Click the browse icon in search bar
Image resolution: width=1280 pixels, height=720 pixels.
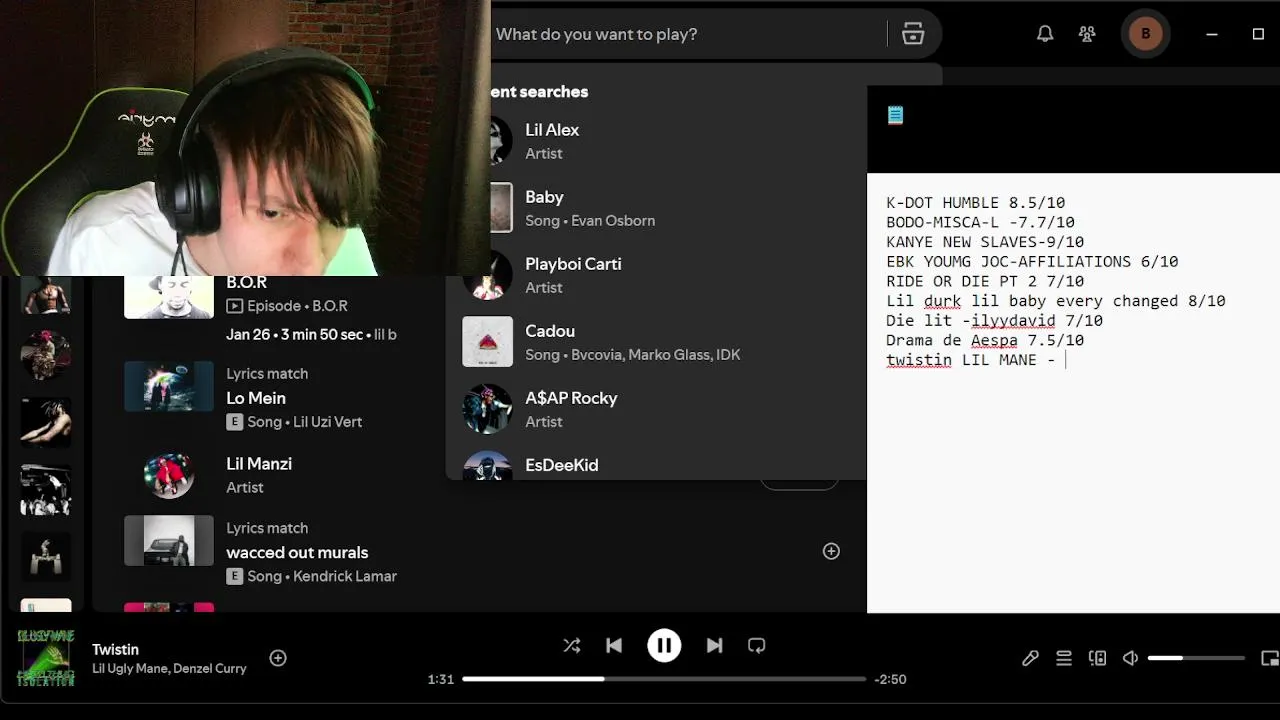tap(913, 34)
